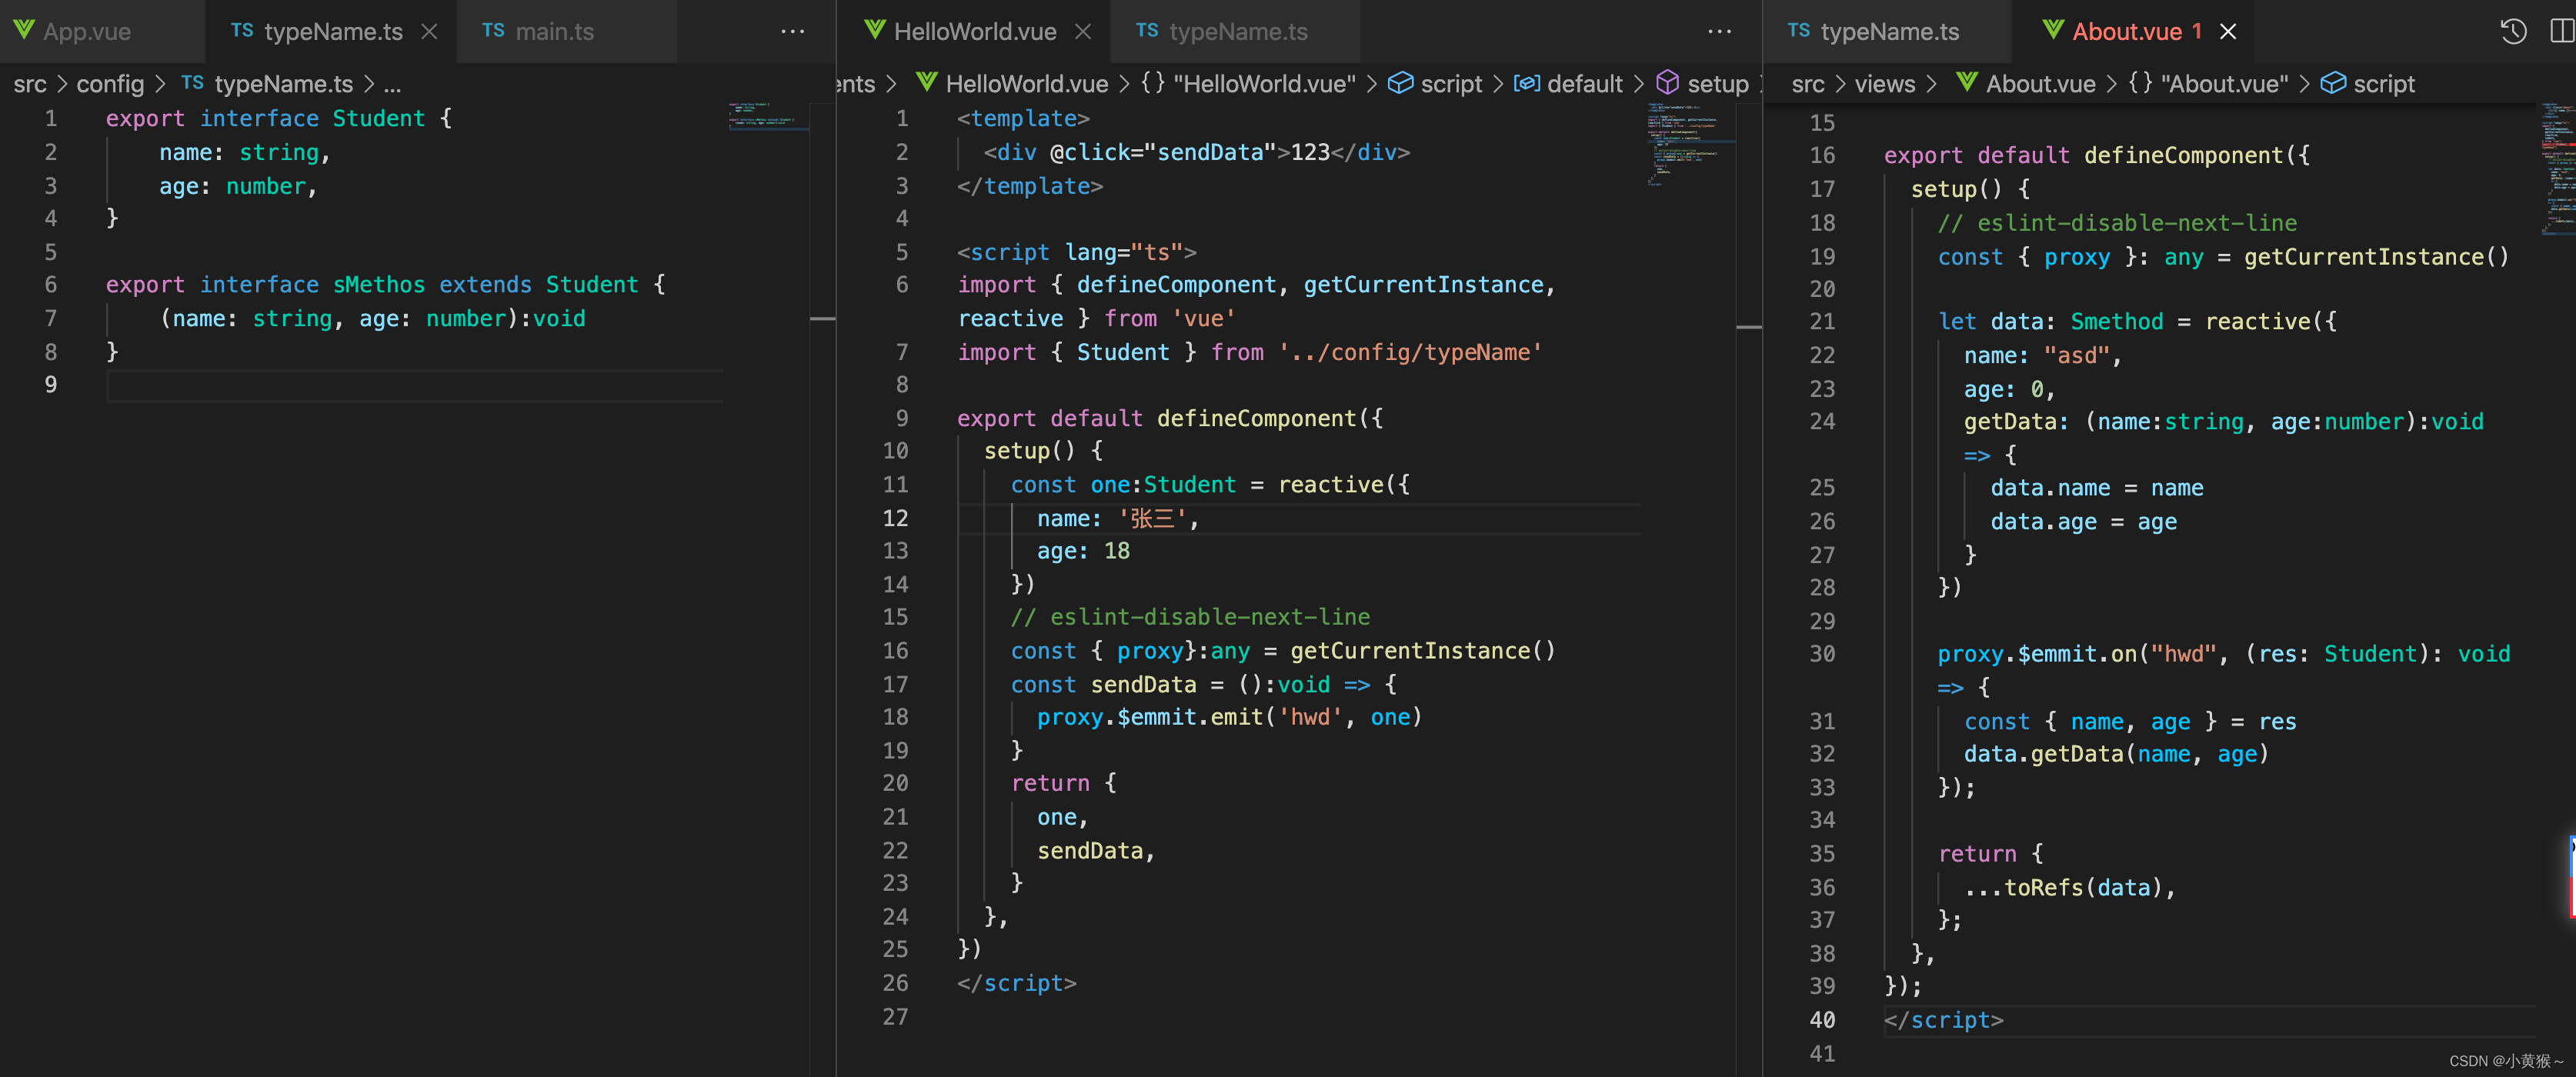Switch to the main.ts tab
The height and width of the screenshot is (1077, 2576).
[x=553, y=32]
